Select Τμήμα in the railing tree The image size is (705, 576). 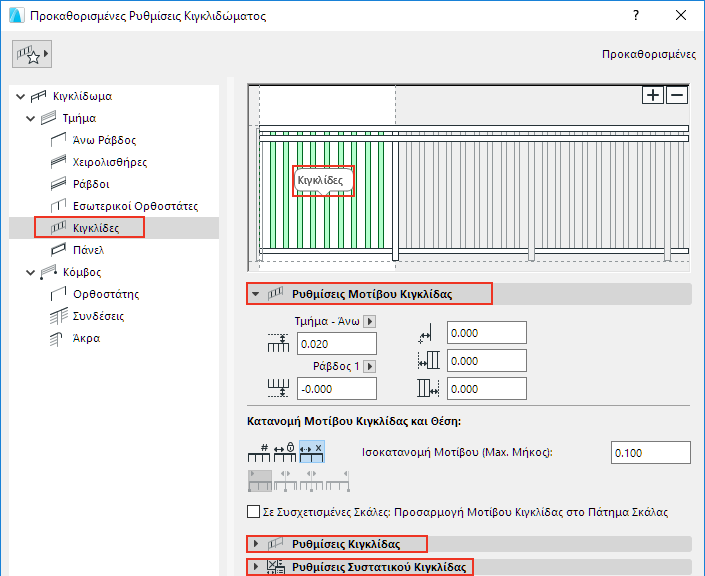tap(79, 118)
